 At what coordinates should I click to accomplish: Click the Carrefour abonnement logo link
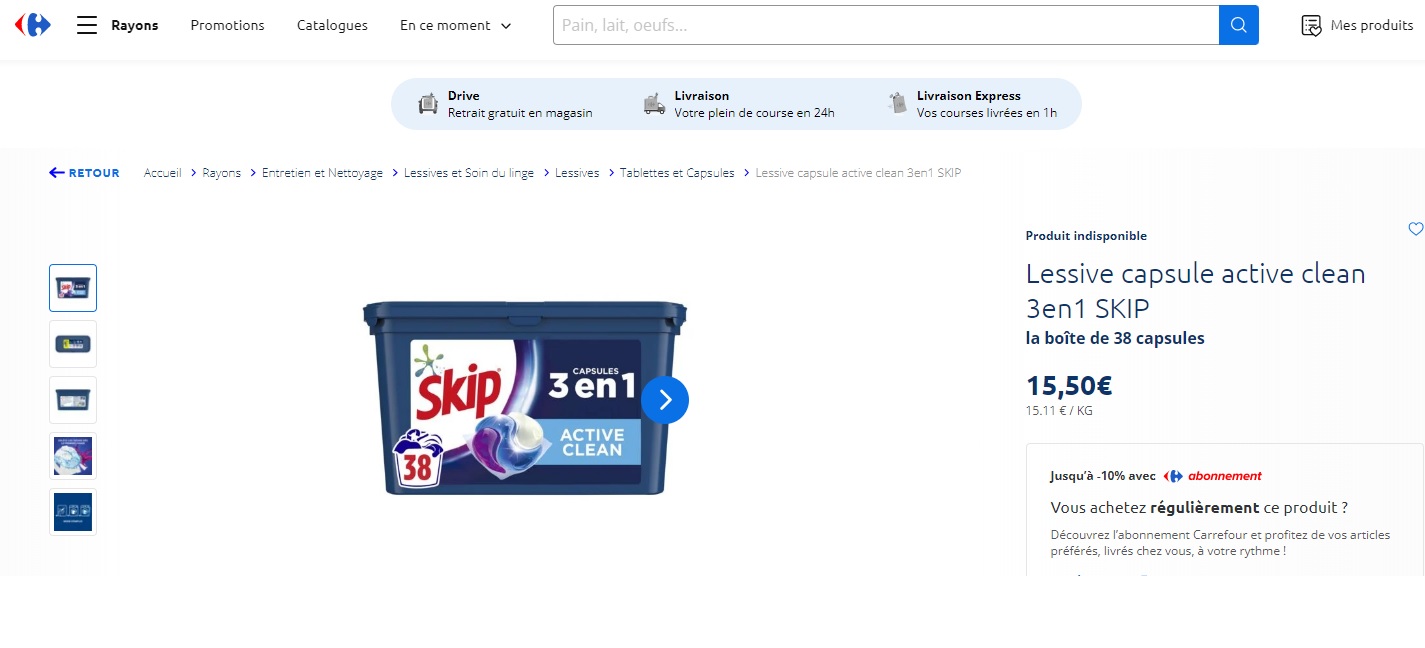(1212, 476)
